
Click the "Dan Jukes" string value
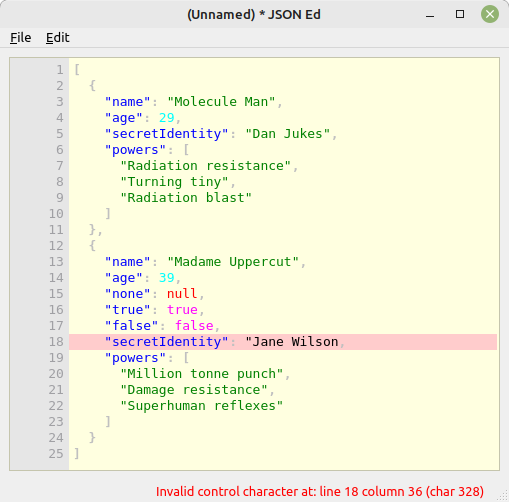[x=288, y=134]
